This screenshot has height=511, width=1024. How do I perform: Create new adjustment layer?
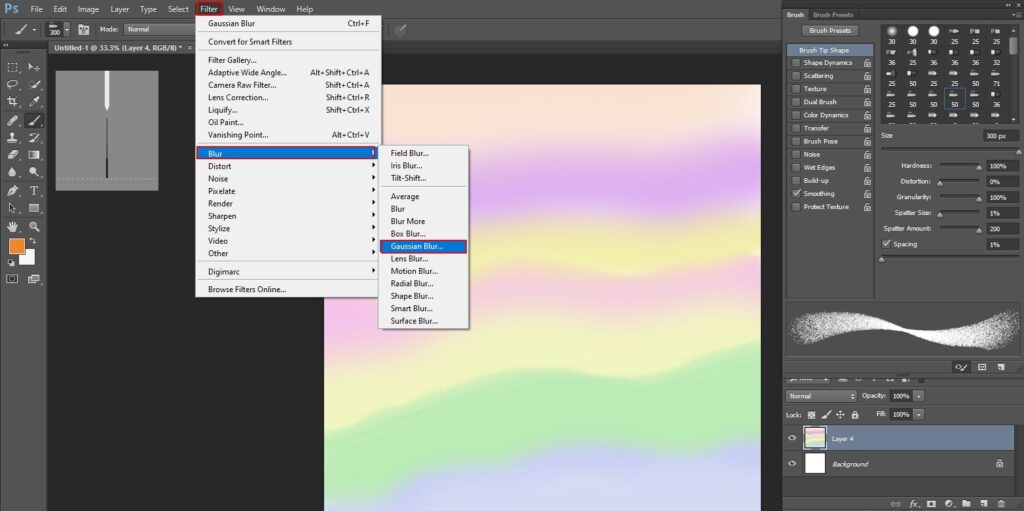(948, 504)
